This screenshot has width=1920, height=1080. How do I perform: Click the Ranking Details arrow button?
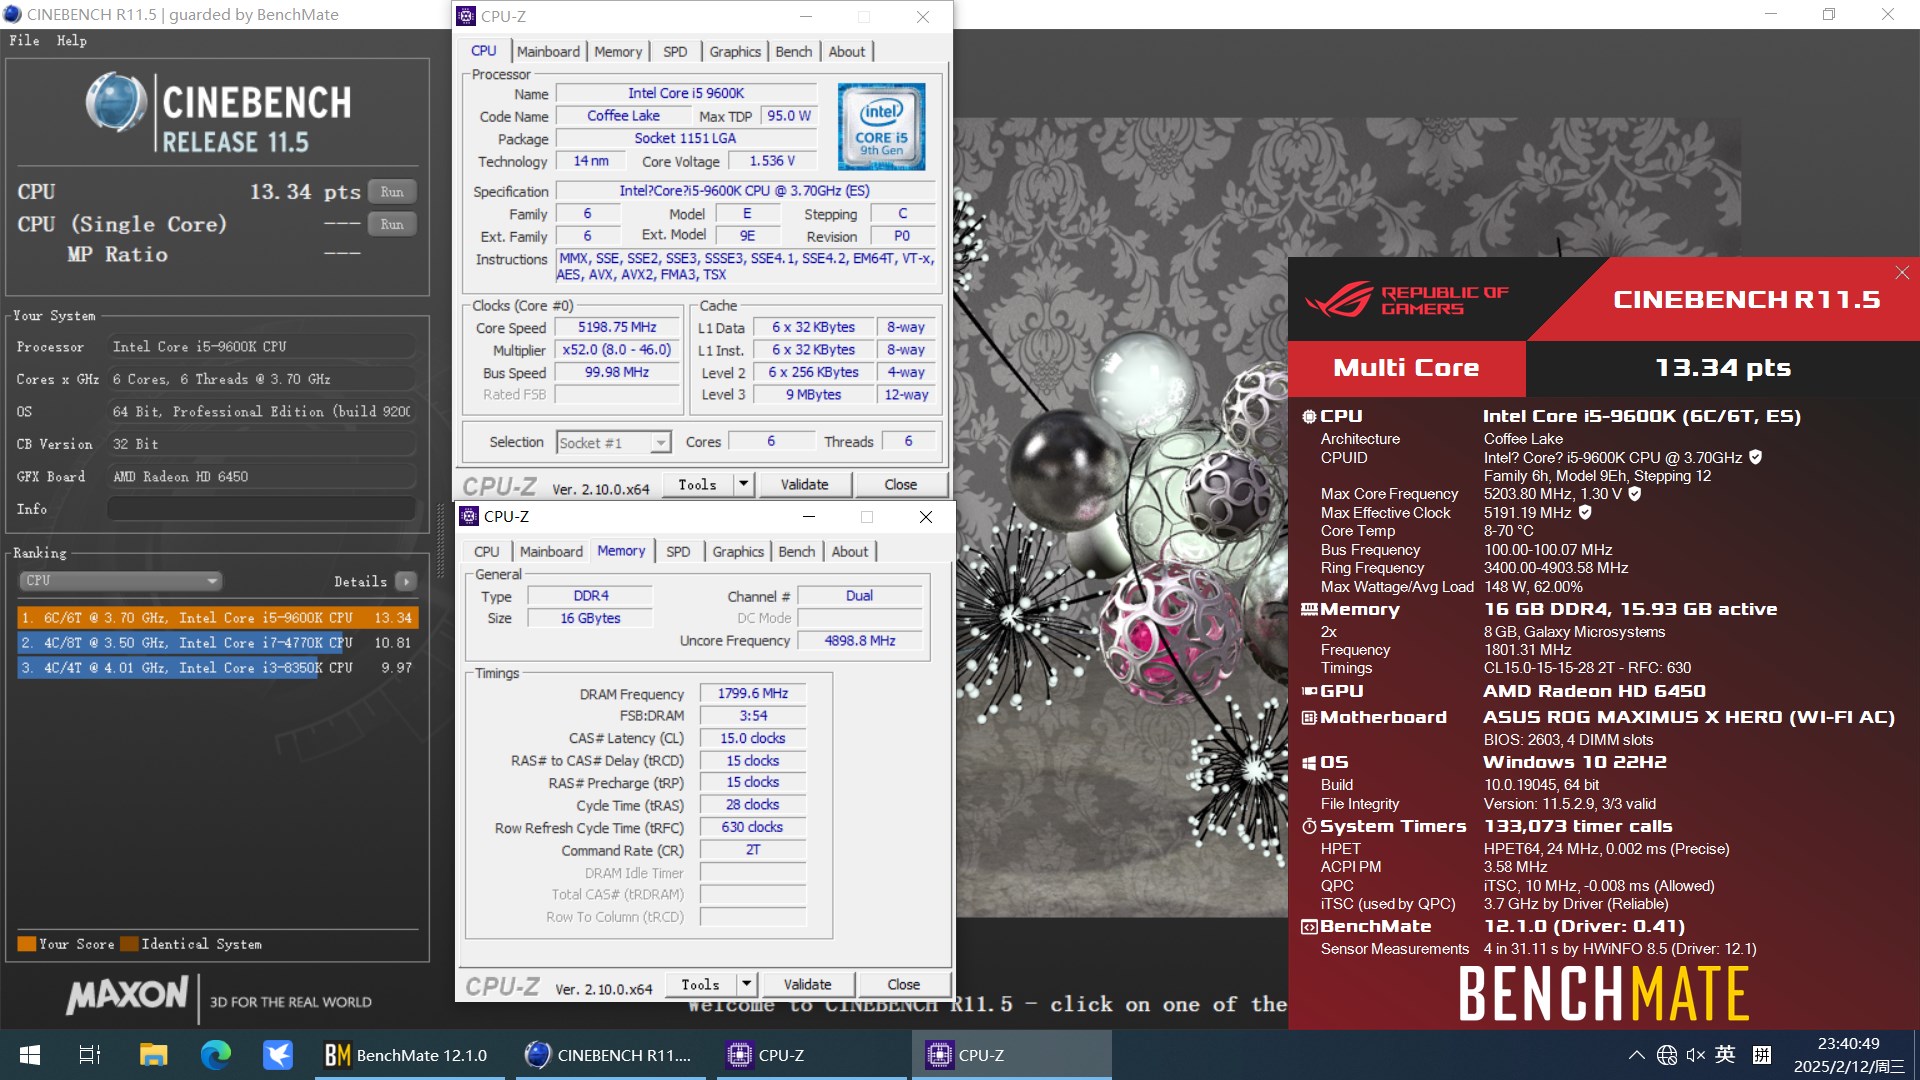pyautogui.click(x=406, y=581)
